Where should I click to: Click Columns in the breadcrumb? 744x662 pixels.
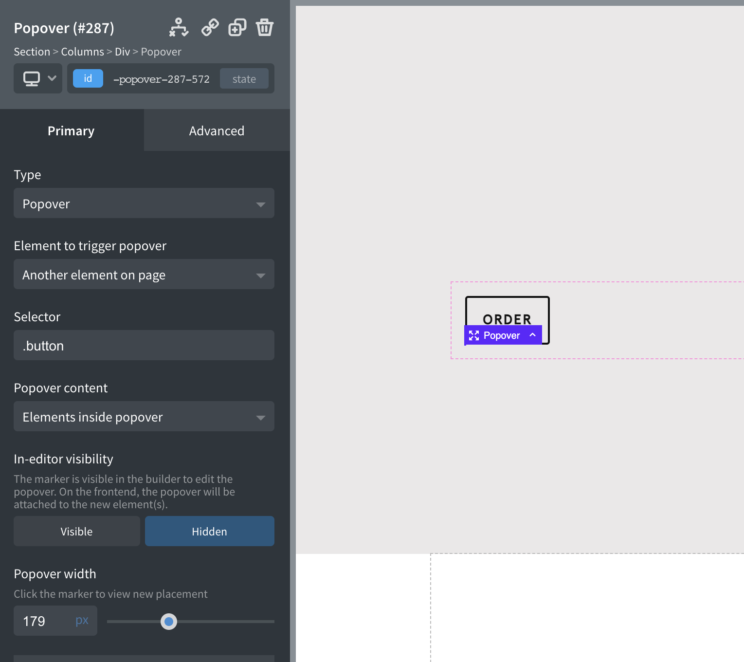click(x=84, y=52)
